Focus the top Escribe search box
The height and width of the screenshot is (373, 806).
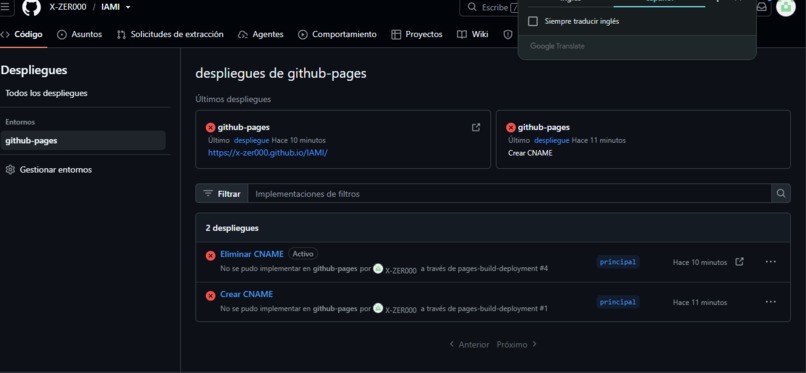coord(488,7)
